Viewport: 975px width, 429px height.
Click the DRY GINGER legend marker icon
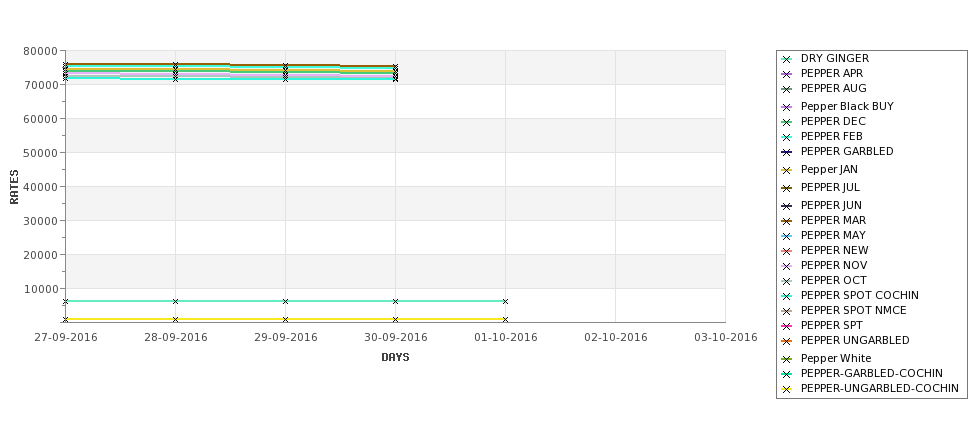click(x=787, y=60)
